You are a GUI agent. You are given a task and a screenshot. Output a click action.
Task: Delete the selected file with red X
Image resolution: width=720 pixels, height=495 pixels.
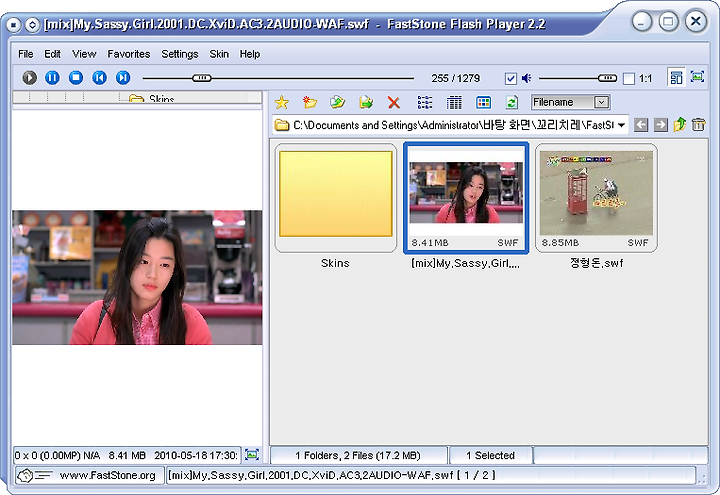pyautogui.click(x=394, y=102)
